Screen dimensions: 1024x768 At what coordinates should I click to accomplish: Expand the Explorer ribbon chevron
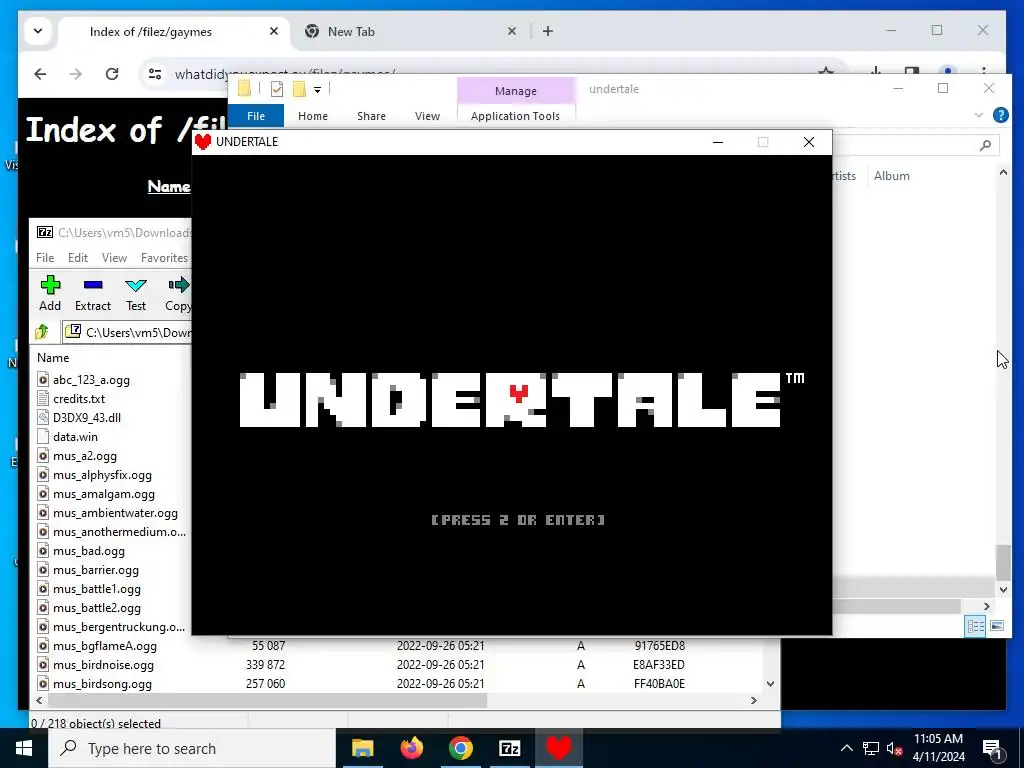pyautogui.click(x=978, y=115)
